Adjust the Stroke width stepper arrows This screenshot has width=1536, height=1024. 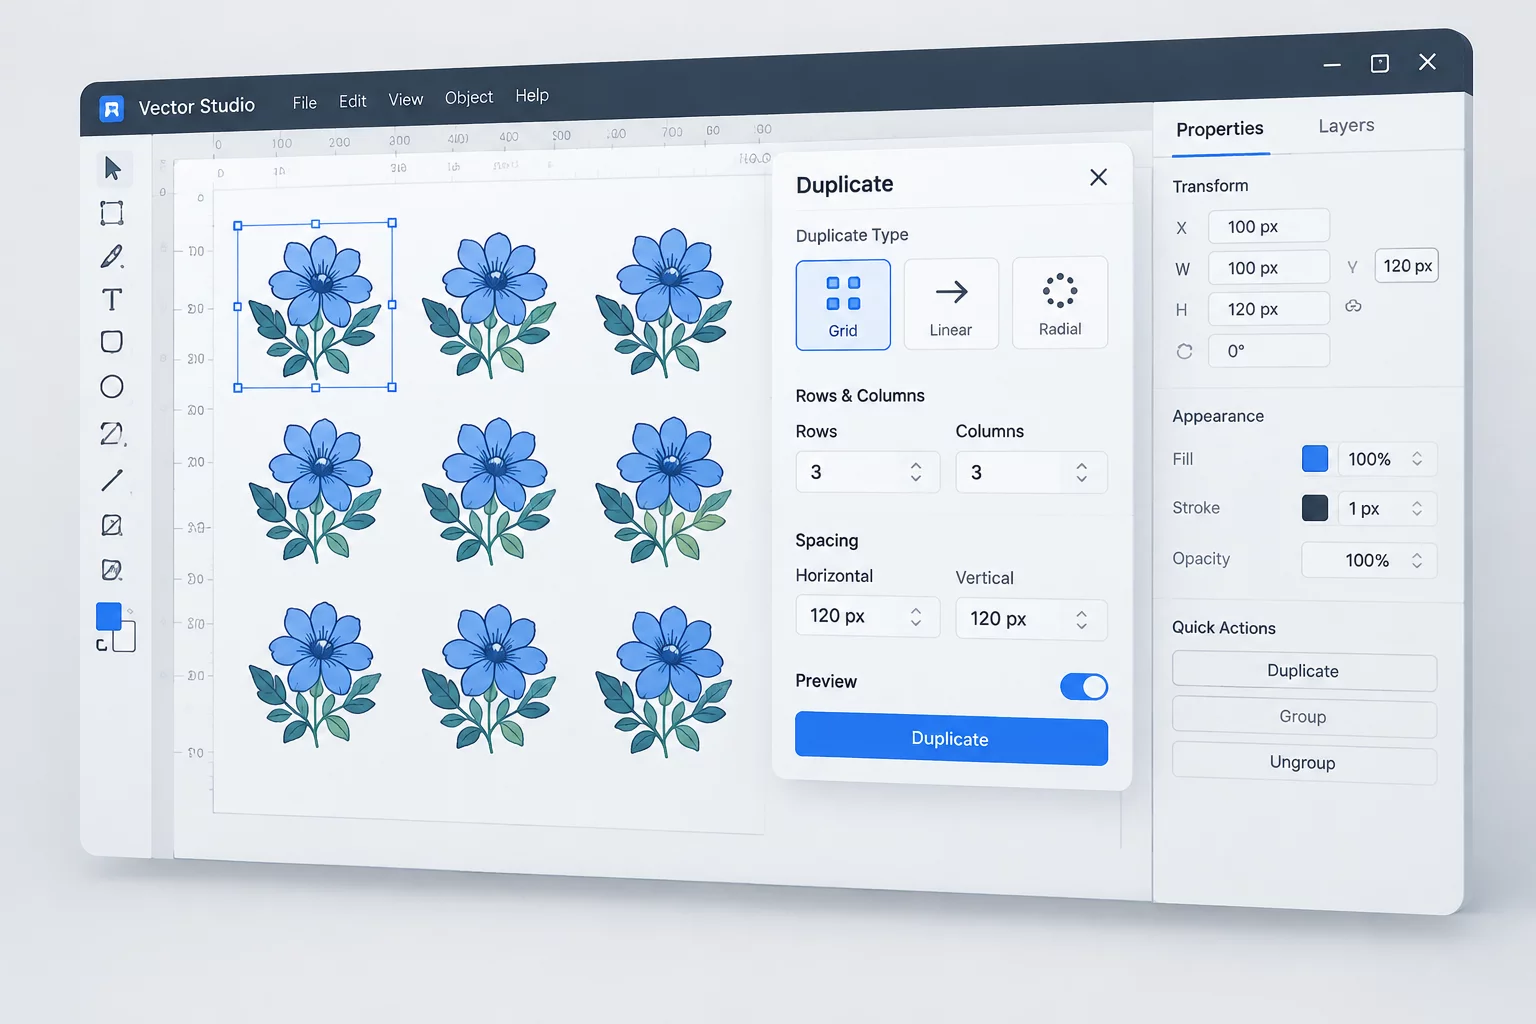(x=1417, y=508)
